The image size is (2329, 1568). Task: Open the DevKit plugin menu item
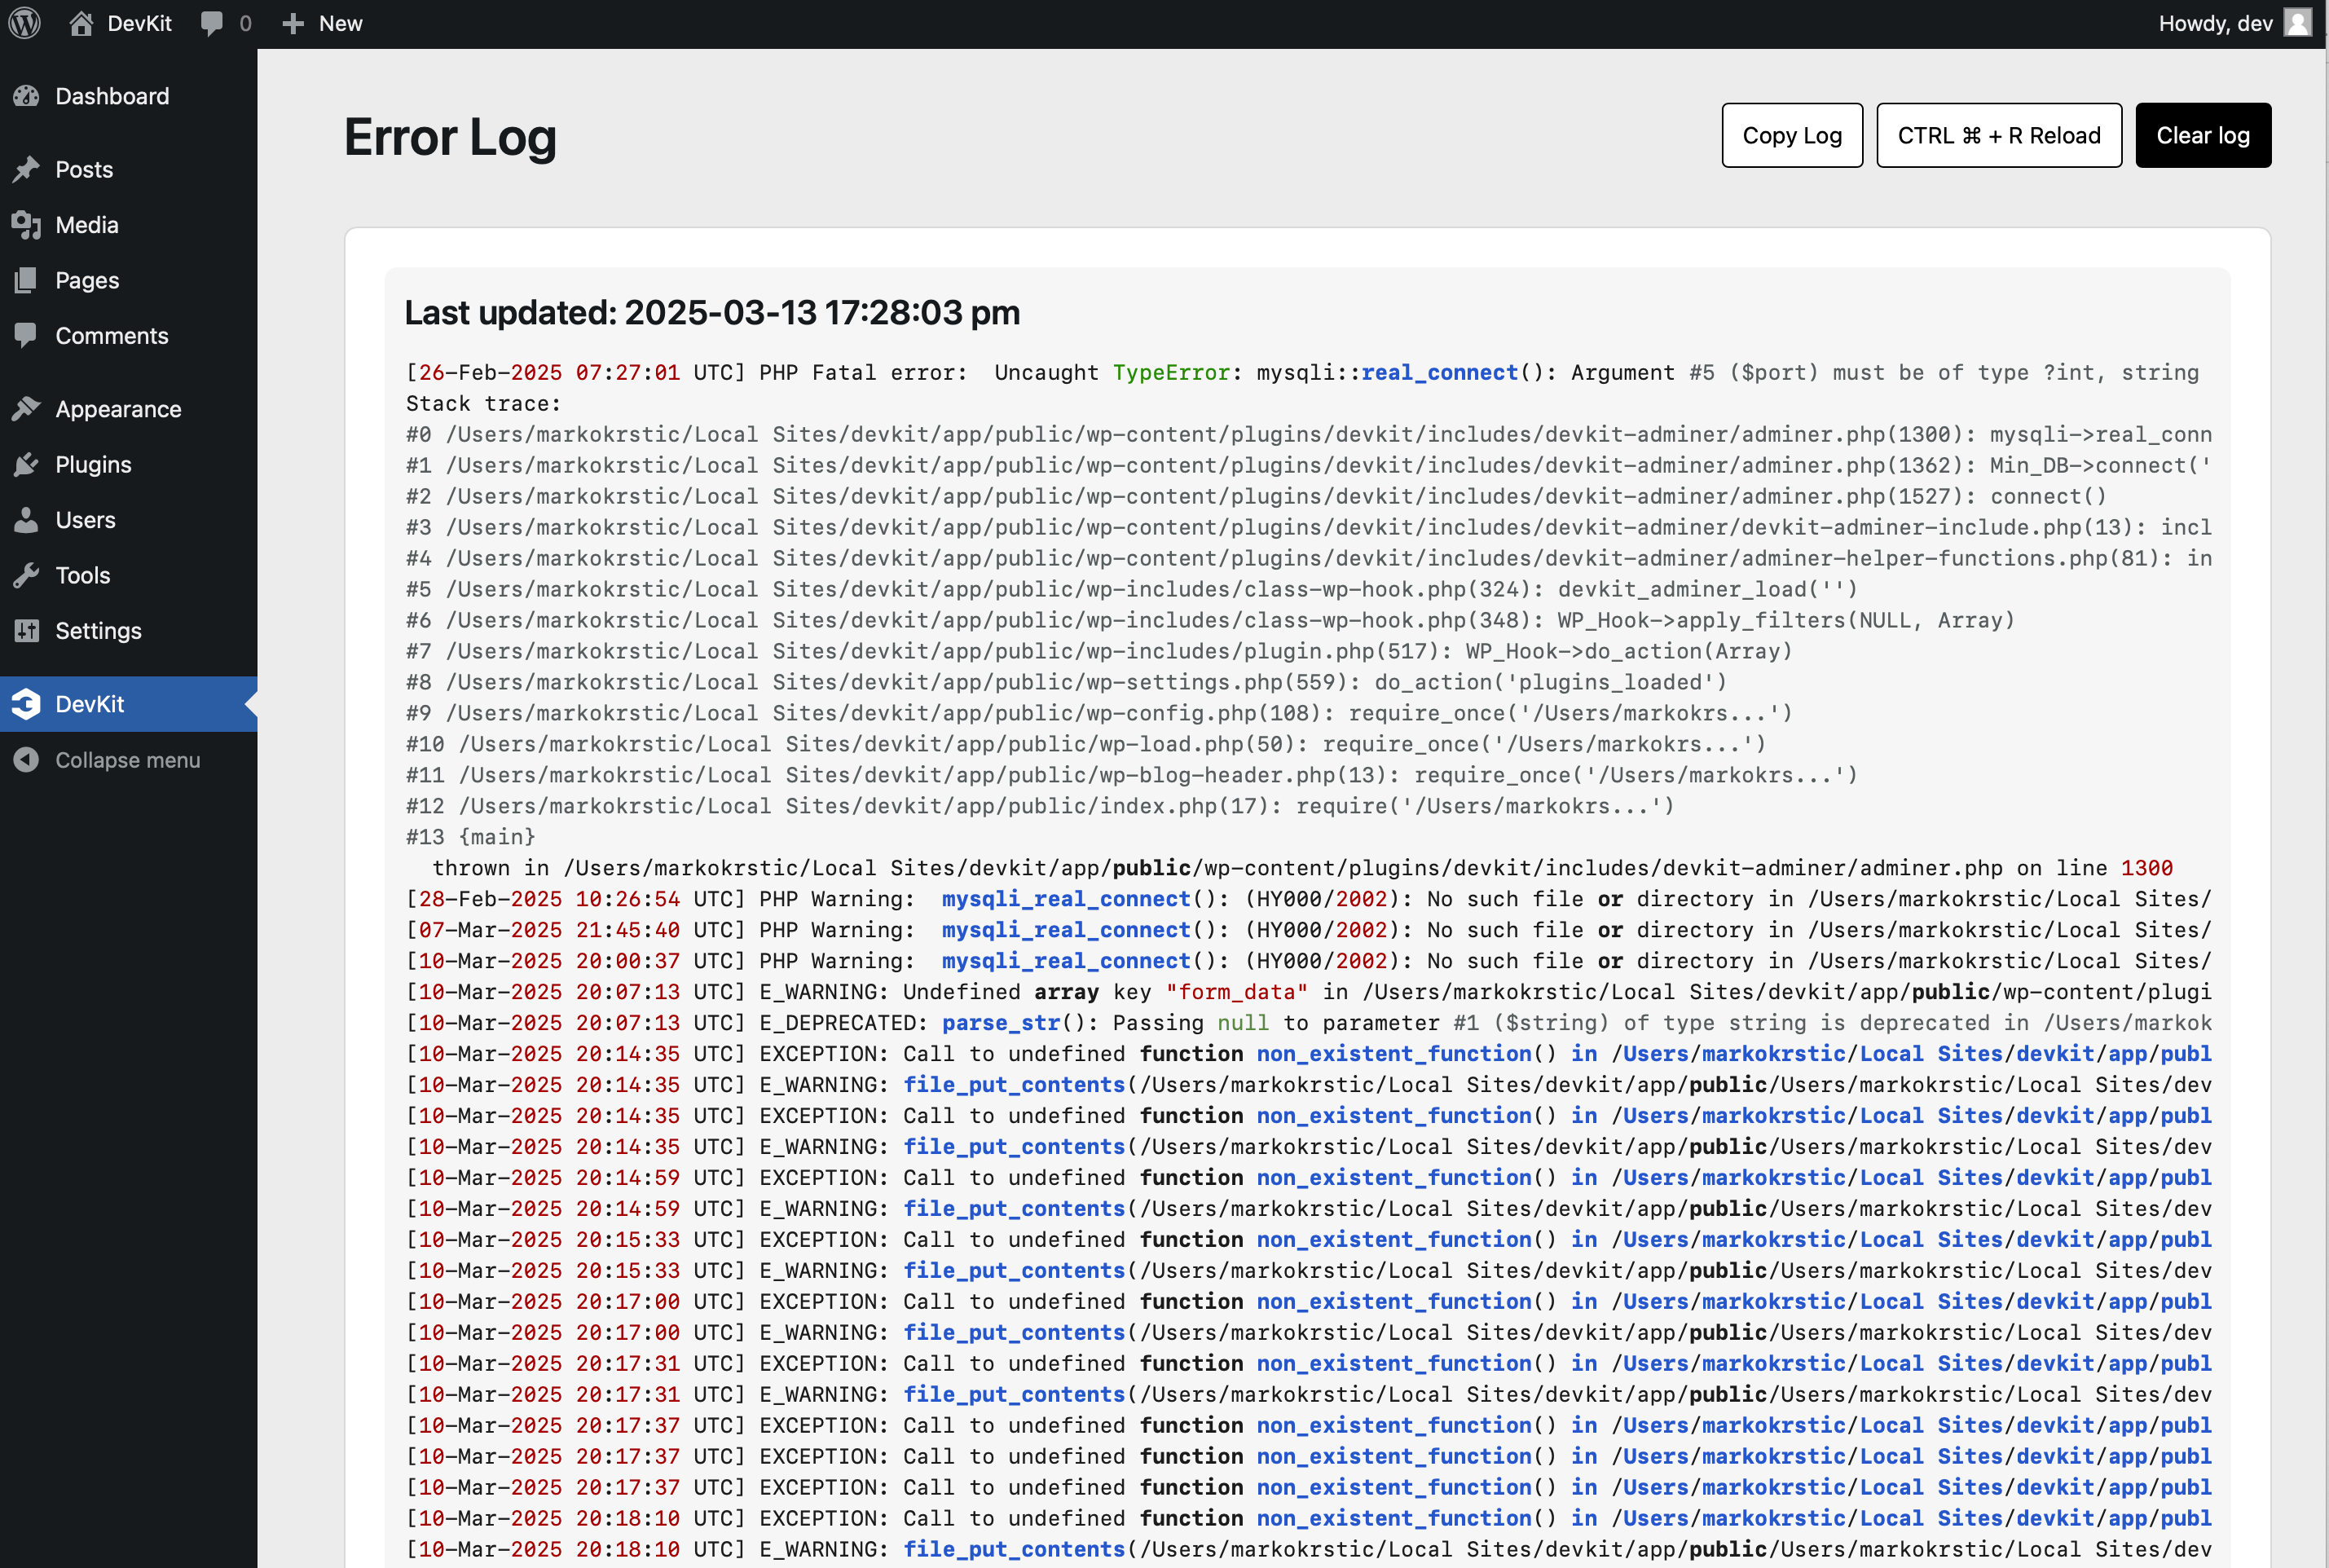(90, 704)
